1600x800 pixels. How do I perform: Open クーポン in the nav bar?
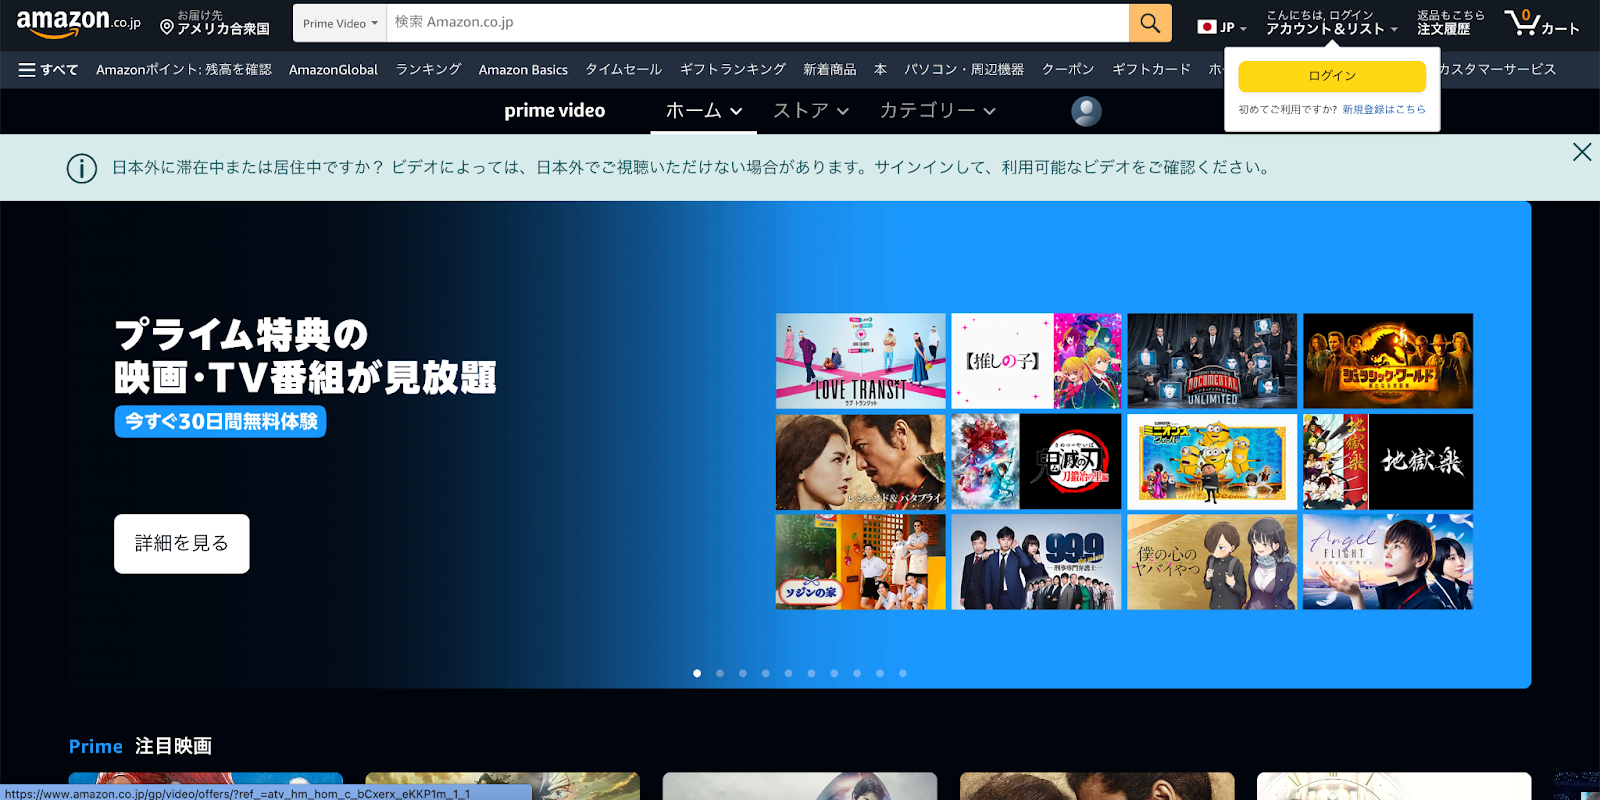coord(1068,70)
